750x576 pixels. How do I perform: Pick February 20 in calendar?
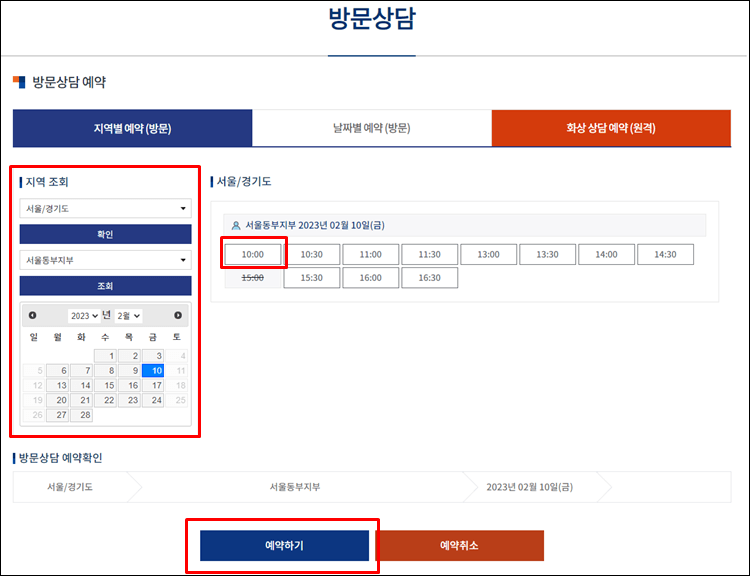pyautogui.click(x=57, y=400)
